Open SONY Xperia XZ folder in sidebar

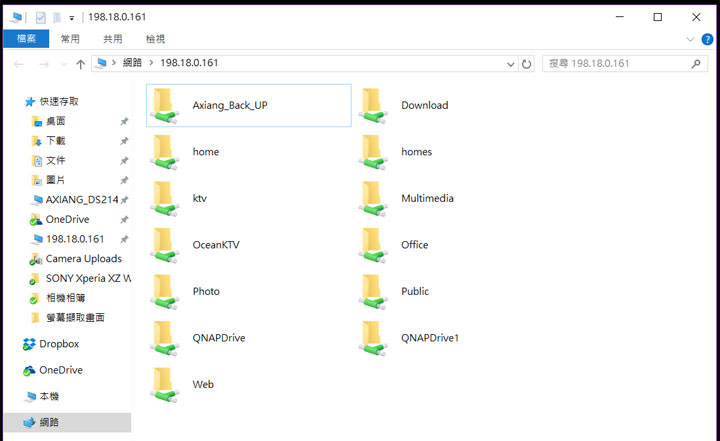tap(87, 278)
